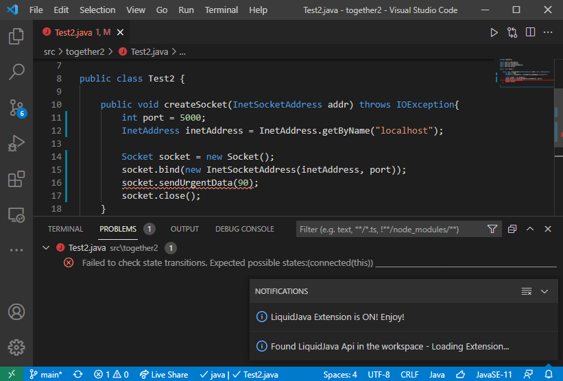This screenshot has height=381, width=563.
Task: Switch to the DEBUG CONSOLE panel tab
Action: click(245, 229)
